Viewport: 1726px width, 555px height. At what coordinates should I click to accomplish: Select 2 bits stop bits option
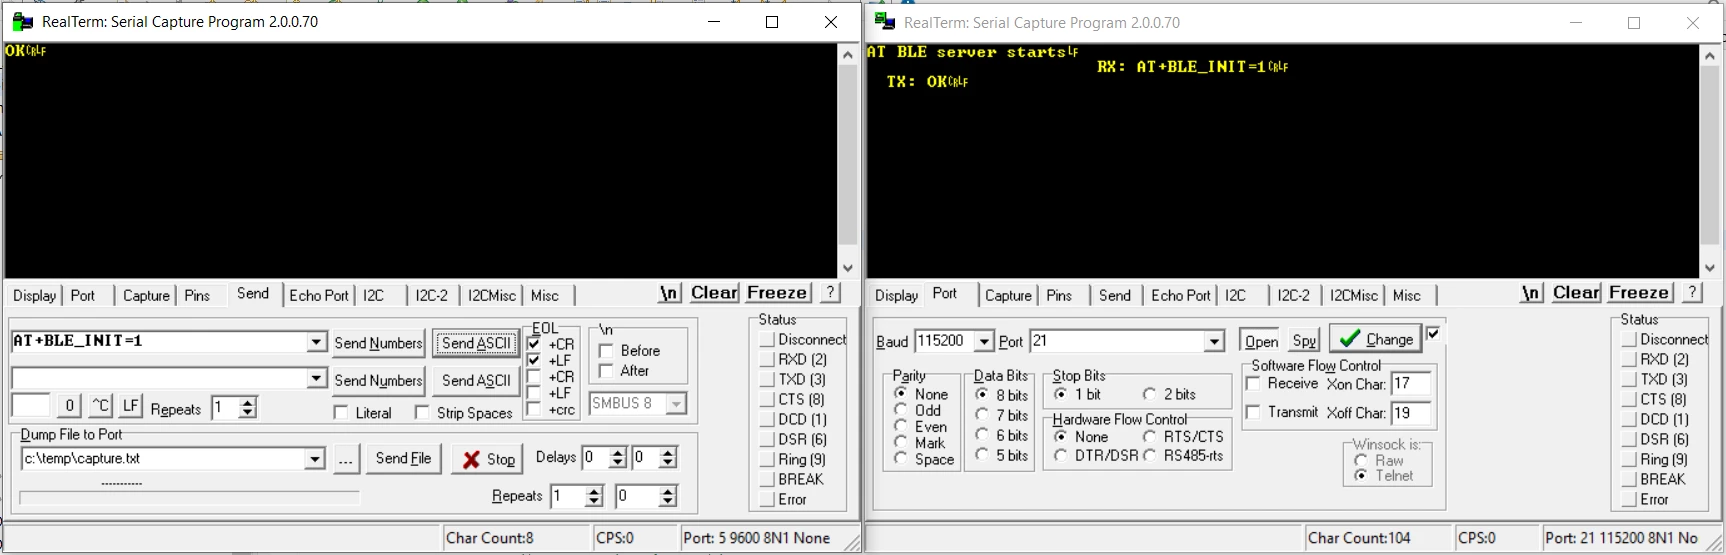pyautogui.click(x=1149, y=394)
